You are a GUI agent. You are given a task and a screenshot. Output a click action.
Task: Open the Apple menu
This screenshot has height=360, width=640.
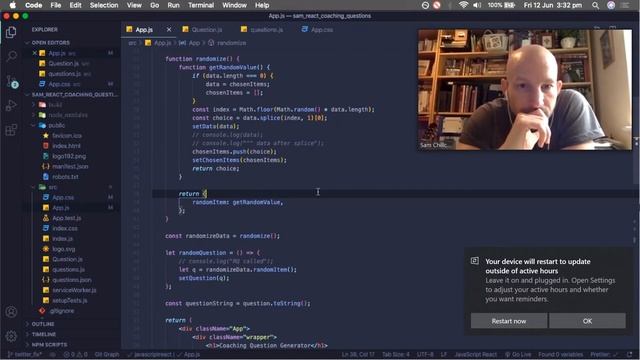12,5
